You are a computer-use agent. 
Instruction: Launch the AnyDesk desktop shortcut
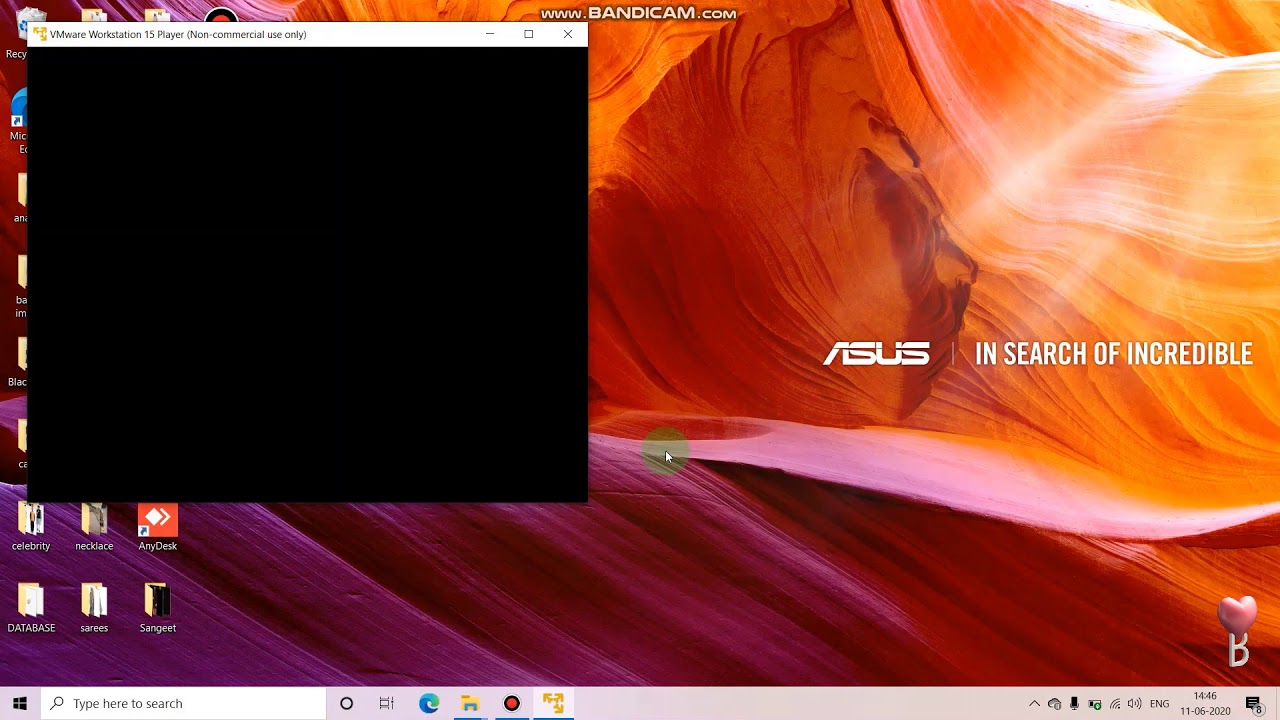click(157, 527)
